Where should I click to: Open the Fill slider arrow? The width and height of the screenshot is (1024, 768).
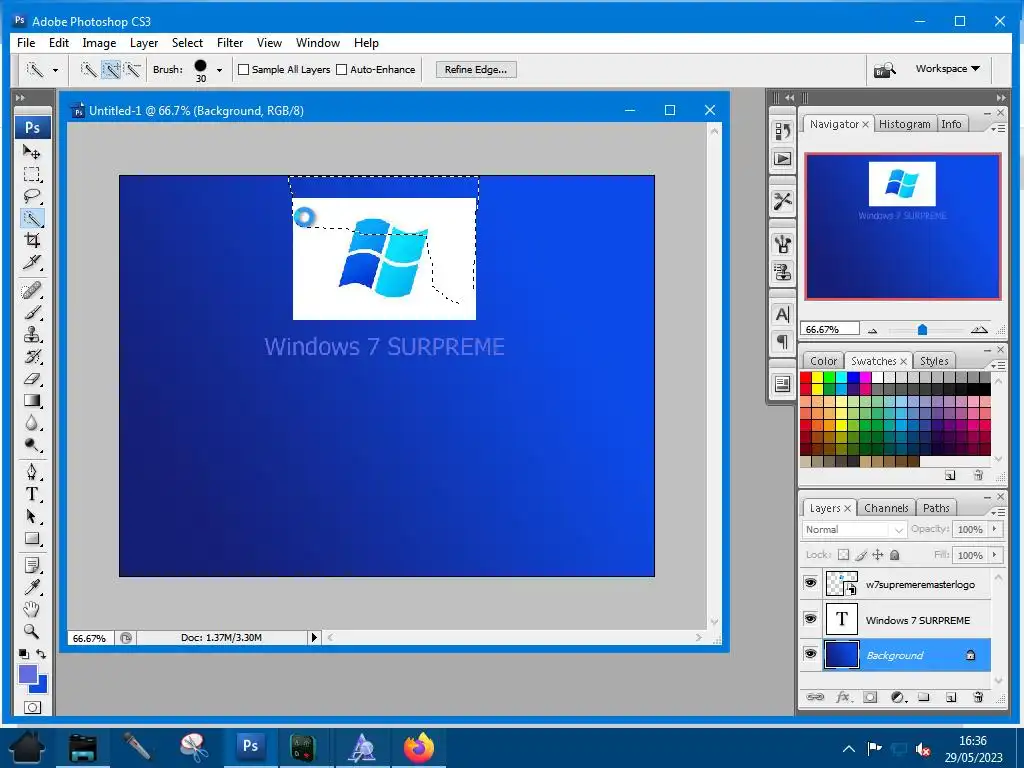click(995, 555)
